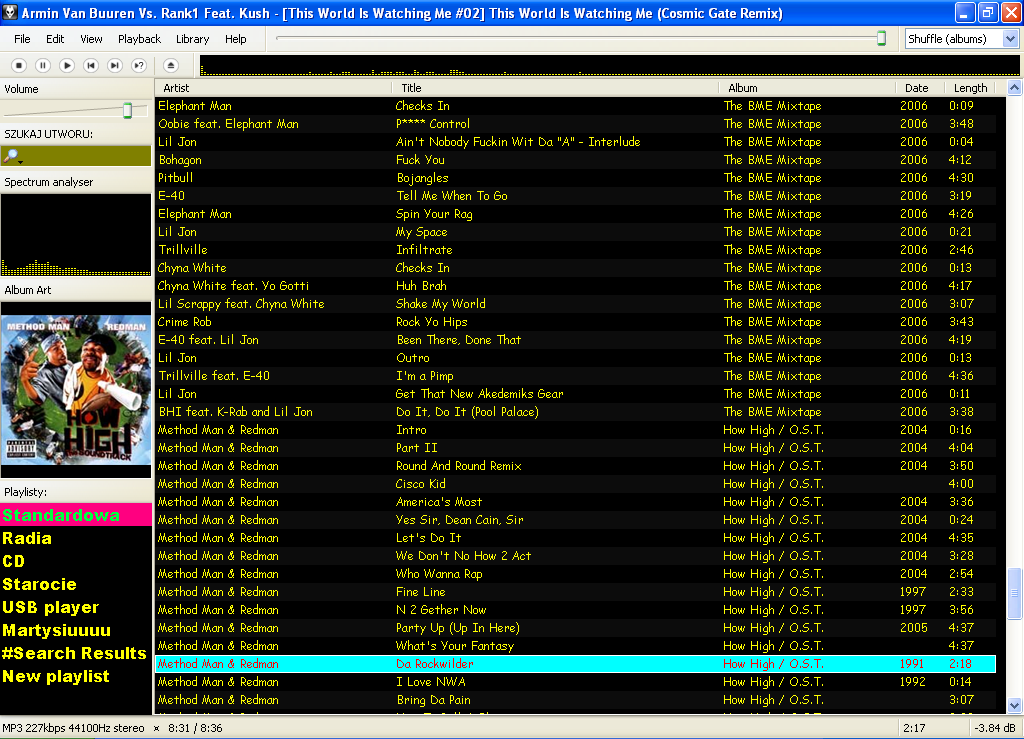1024x739 pixels.
Task: Select the track 'We Don't No How 2 Act'
Action: click(x=575, y=556)
